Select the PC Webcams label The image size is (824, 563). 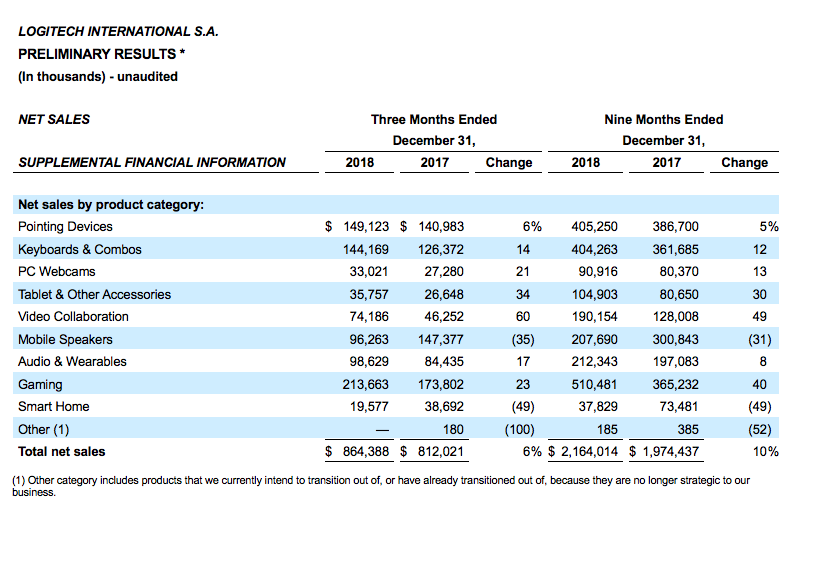(57, 272)
